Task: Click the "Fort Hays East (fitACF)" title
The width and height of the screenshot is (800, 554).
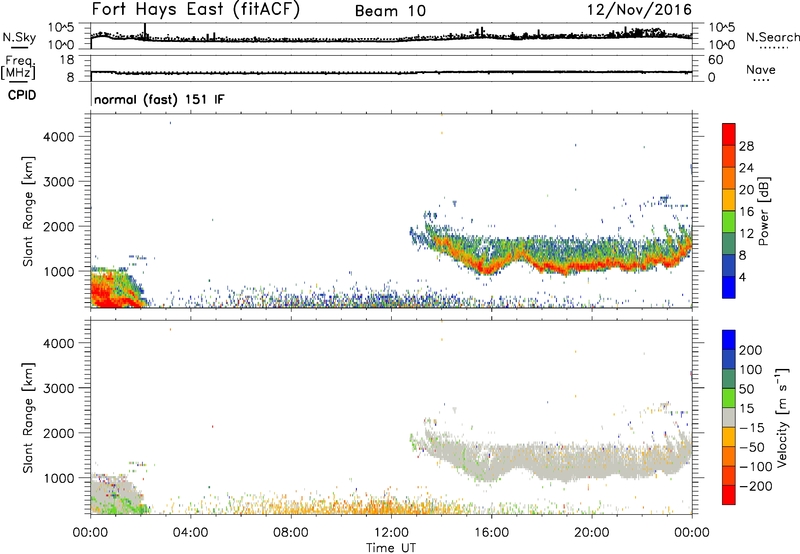Action: click(x=195, y=9)
